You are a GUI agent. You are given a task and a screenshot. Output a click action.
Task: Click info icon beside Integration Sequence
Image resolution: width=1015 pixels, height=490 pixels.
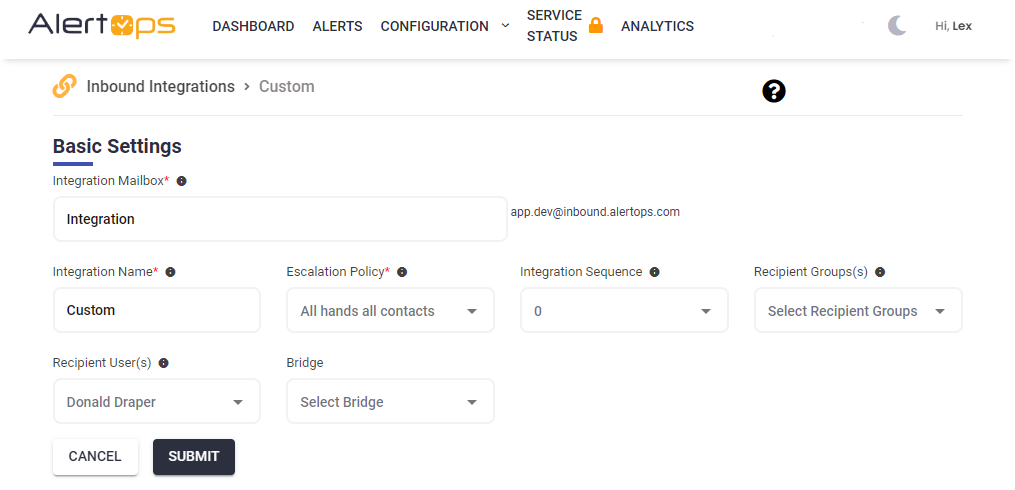click(x=654, y=272)
